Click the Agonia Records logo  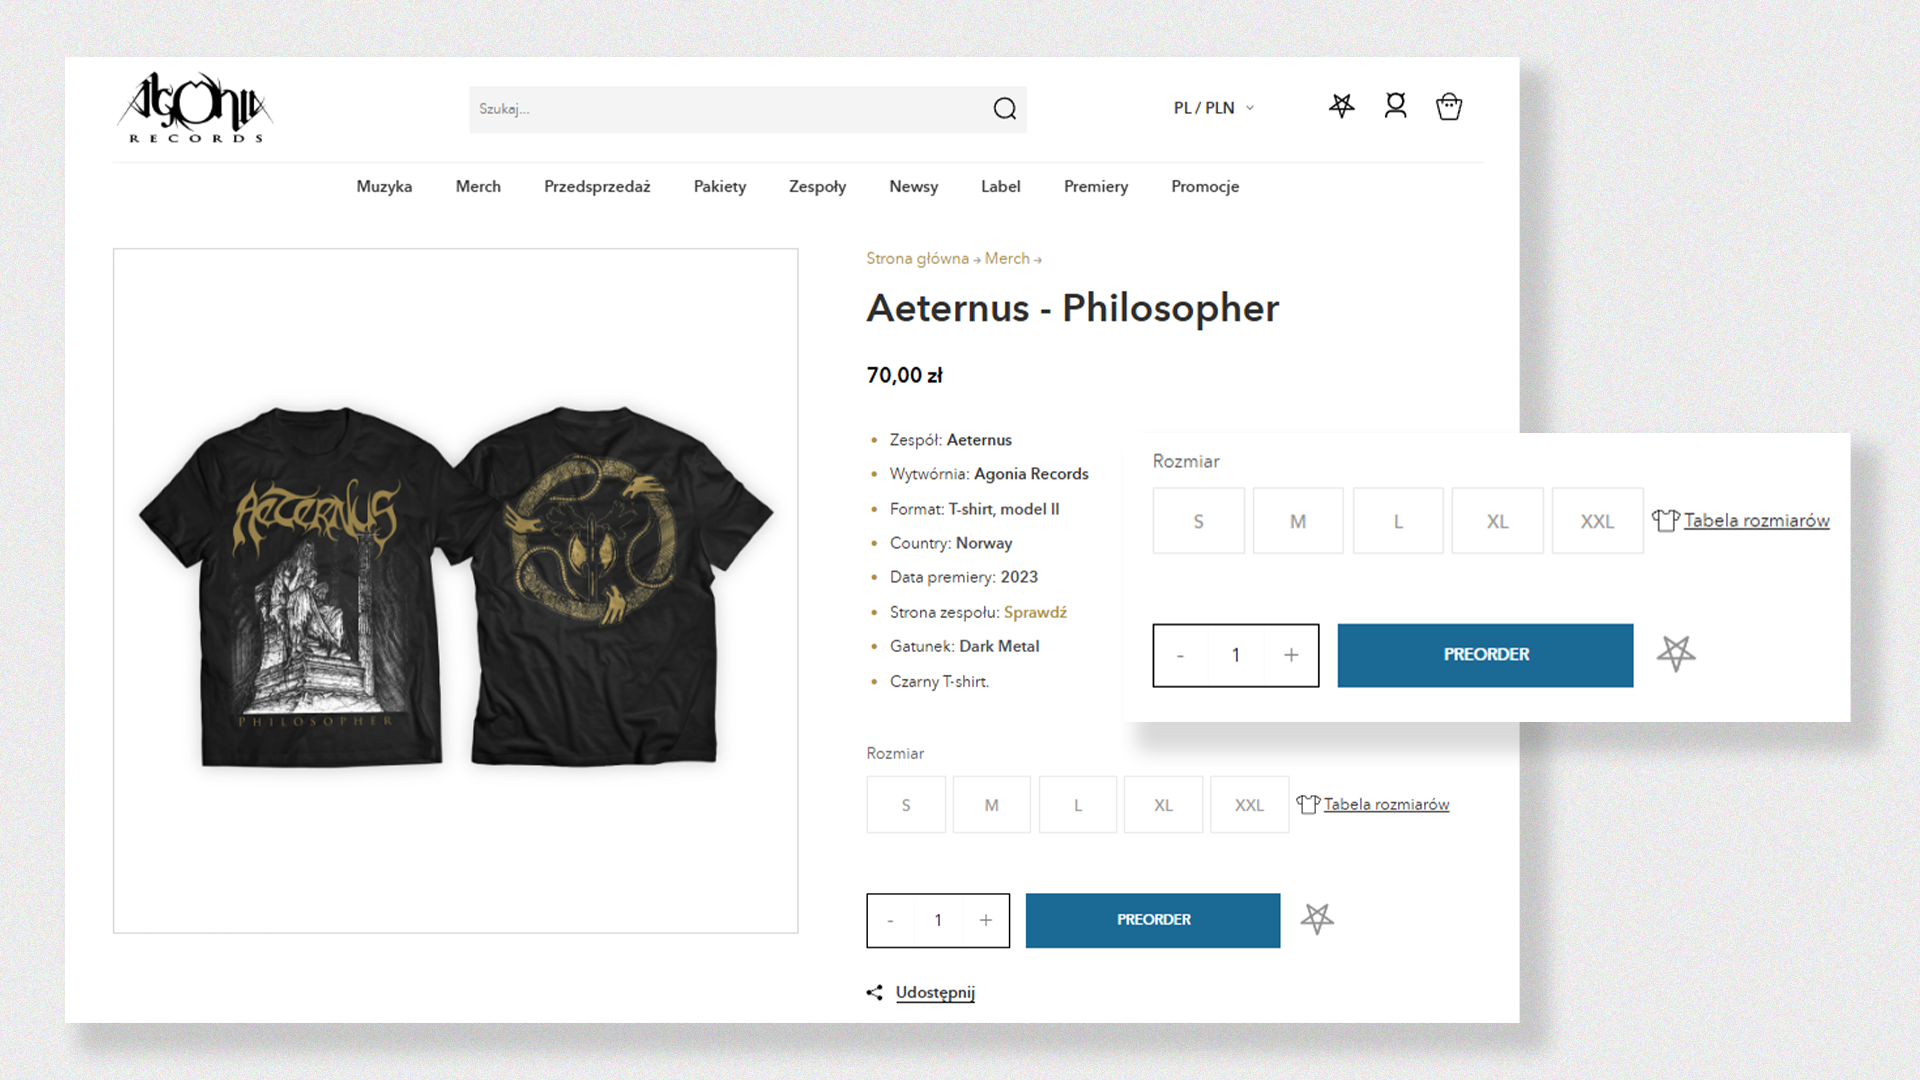click(195, 108)
